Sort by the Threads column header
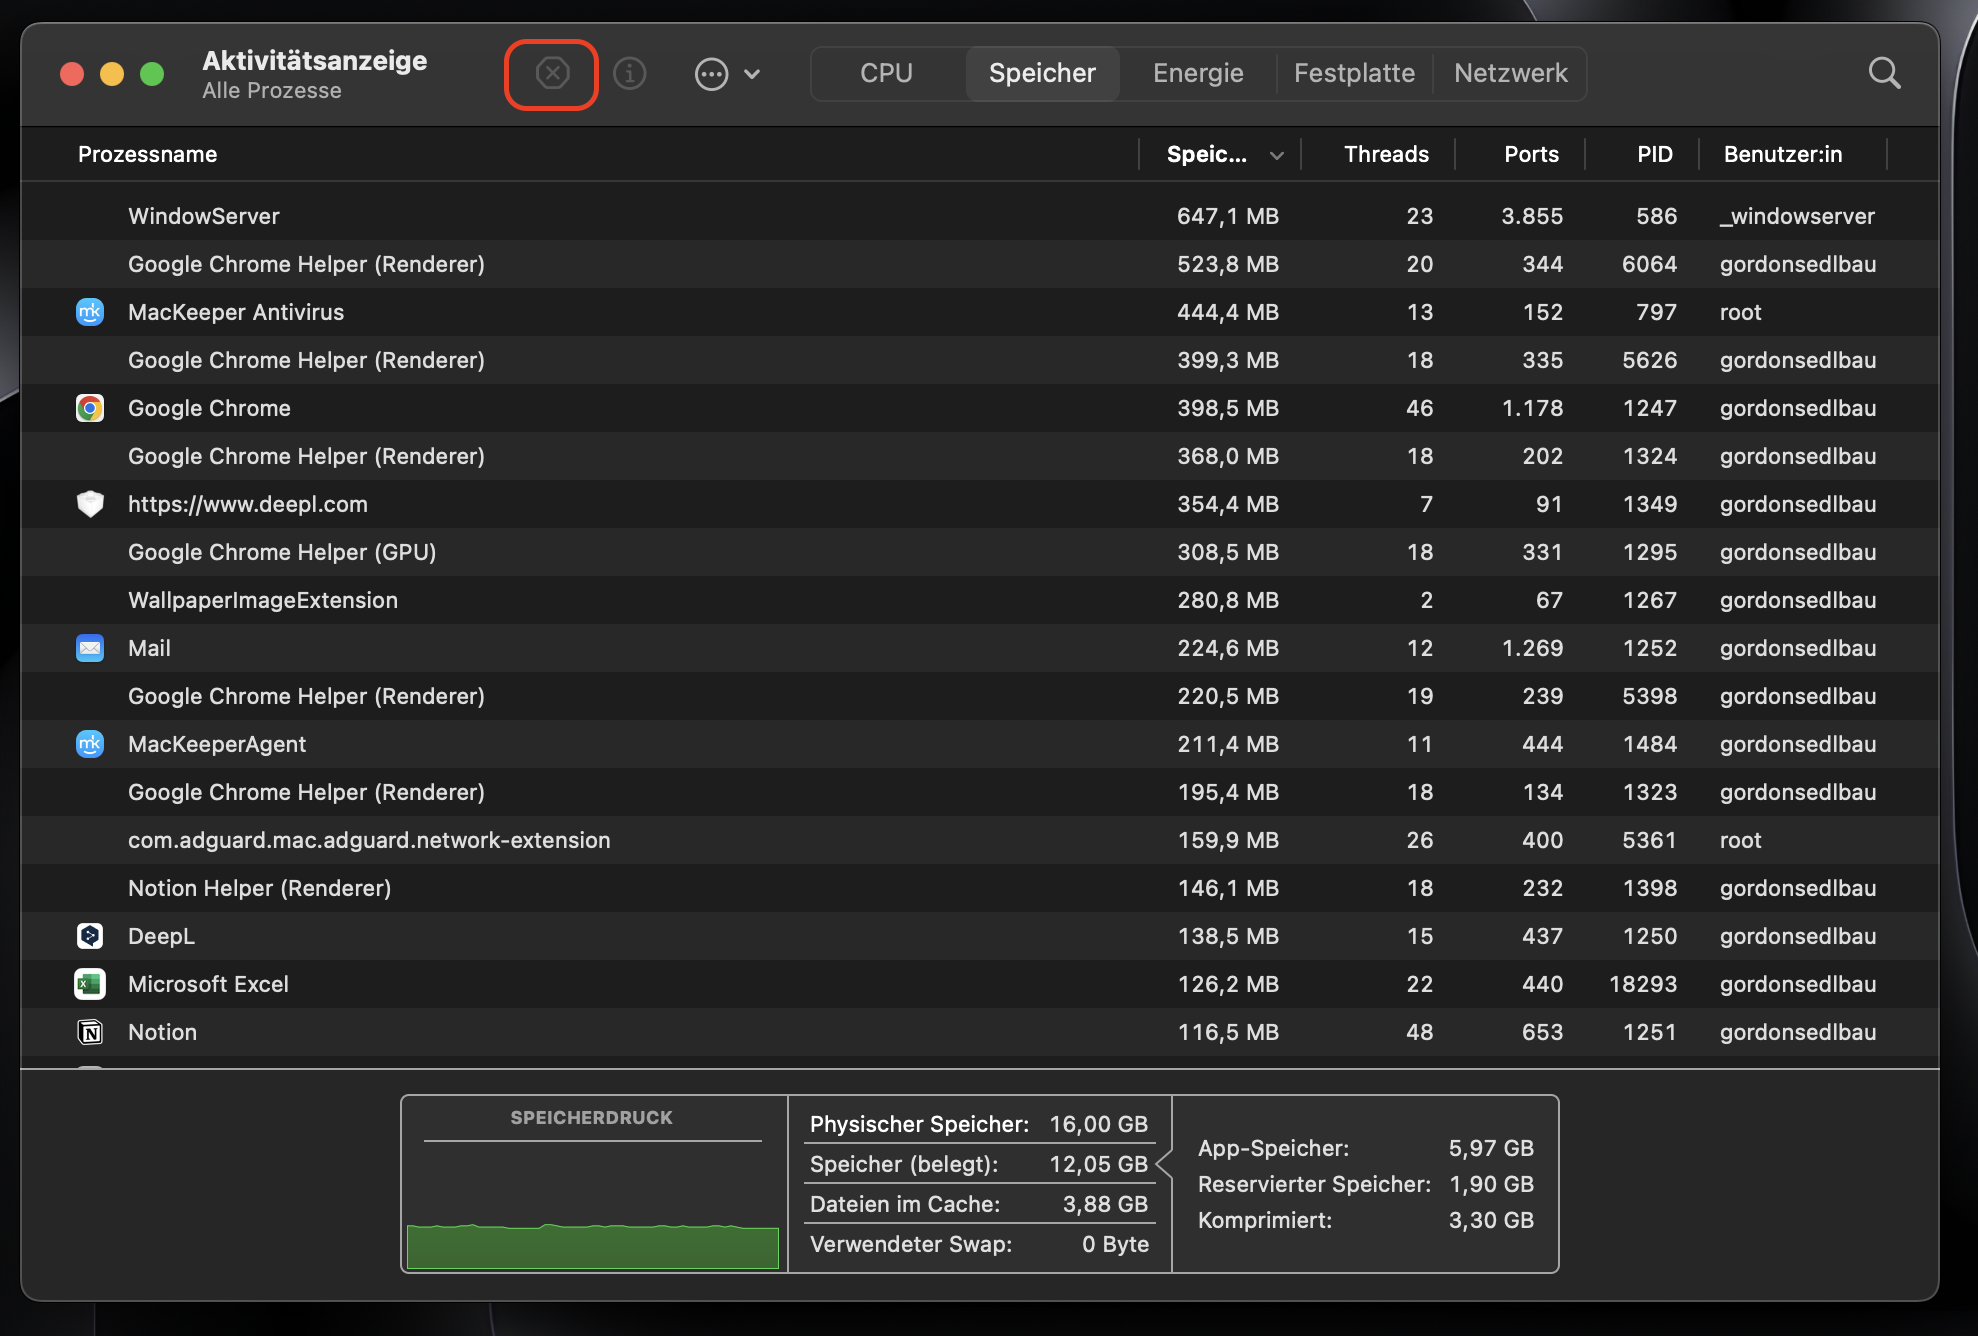Image resolution: width=1978 pixels, height=1336 pixels. pos(1385,154)
